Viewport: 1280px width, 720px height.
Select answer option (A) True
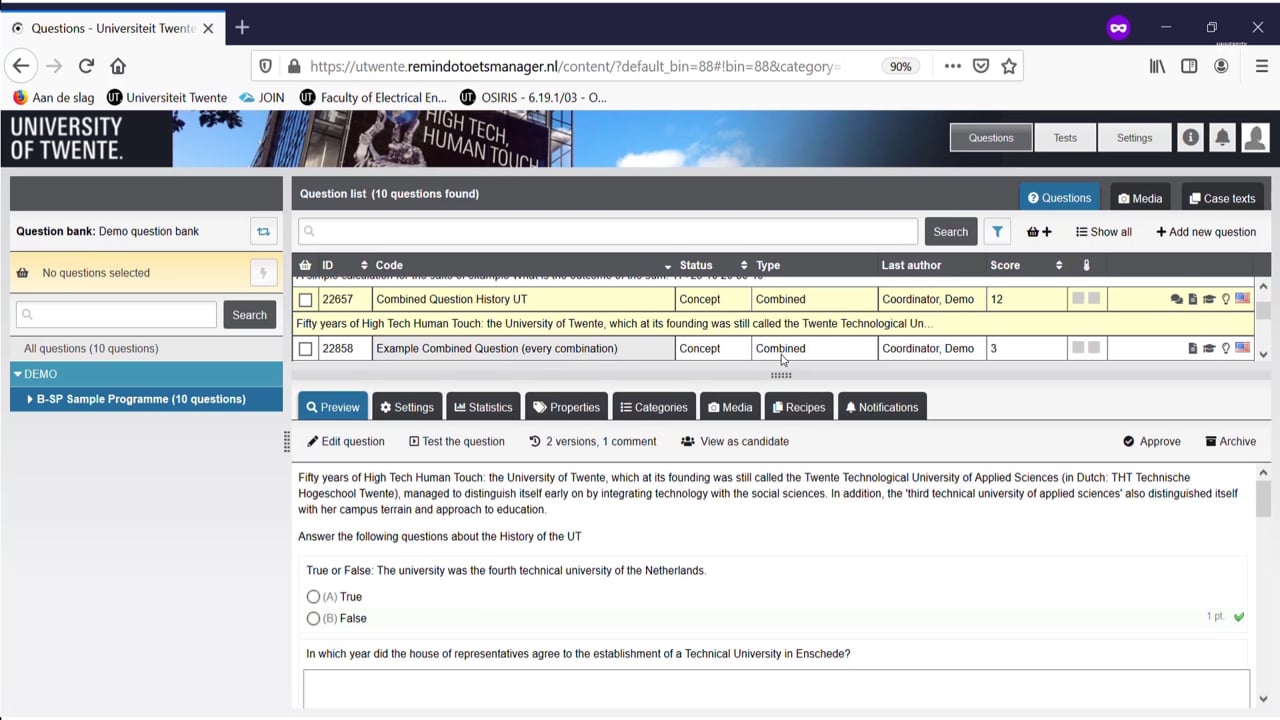[314, 597]
